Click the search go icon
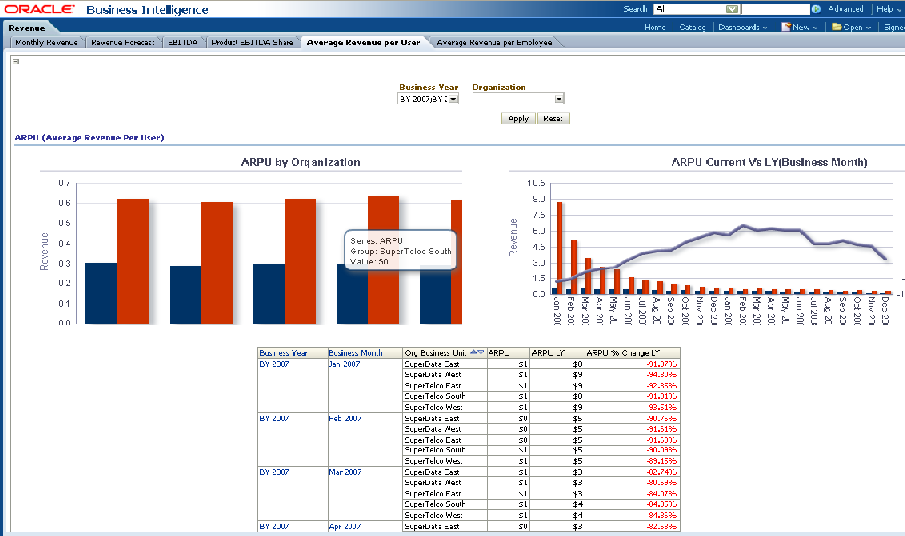Screen dimensions: 905x536 (816, 9)
